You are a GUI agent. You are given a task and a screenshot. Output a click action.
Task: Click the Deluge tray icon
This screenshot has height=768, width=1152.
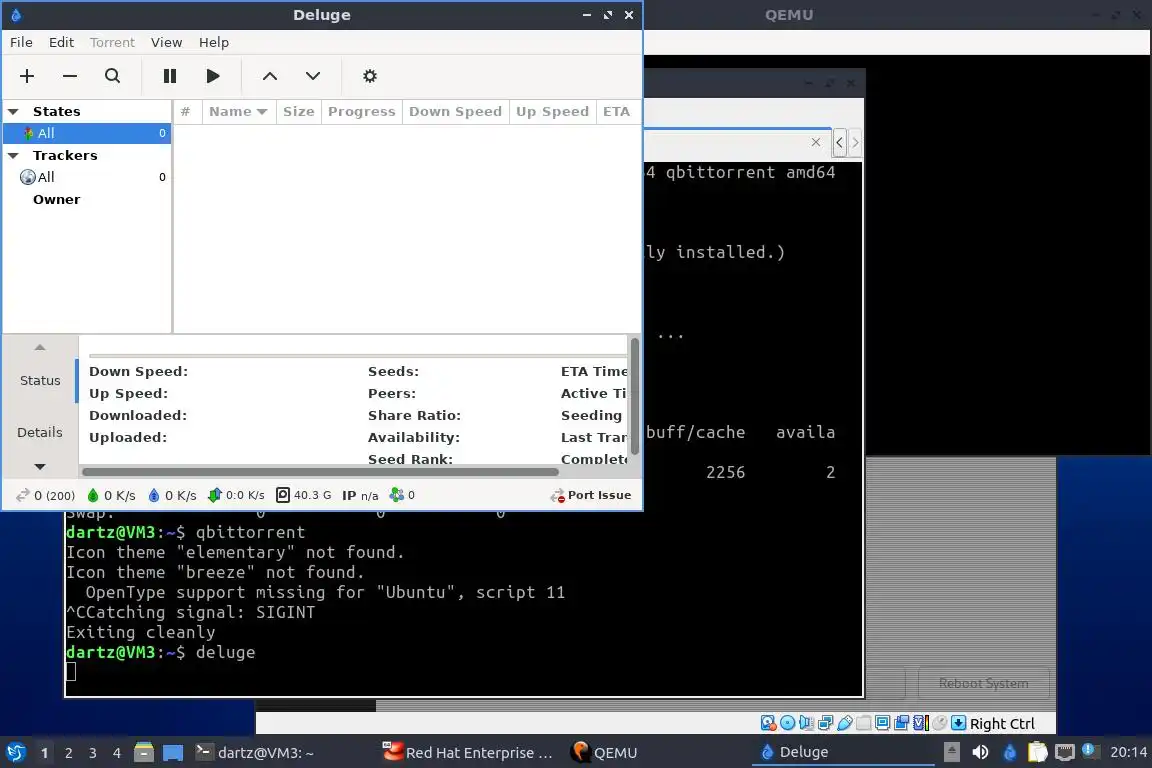point(1009,752)
